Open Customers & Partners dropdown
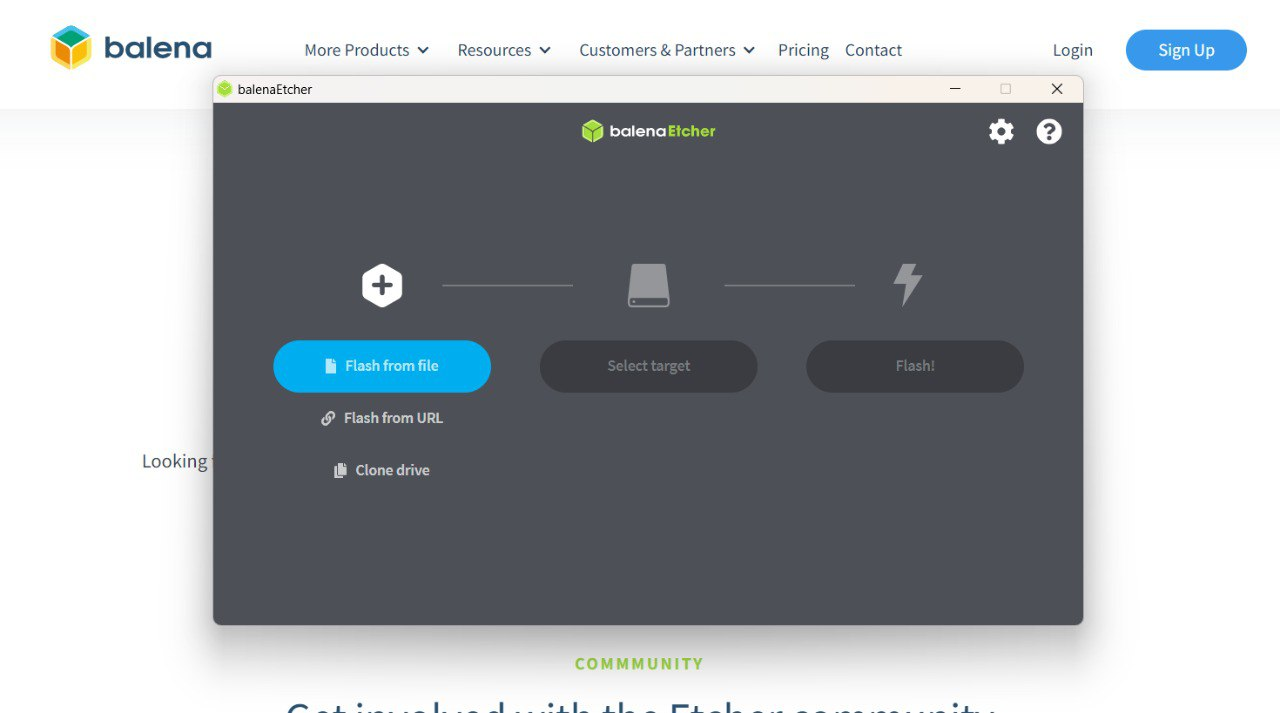The image size is (1280, 713). coord(668,50)
